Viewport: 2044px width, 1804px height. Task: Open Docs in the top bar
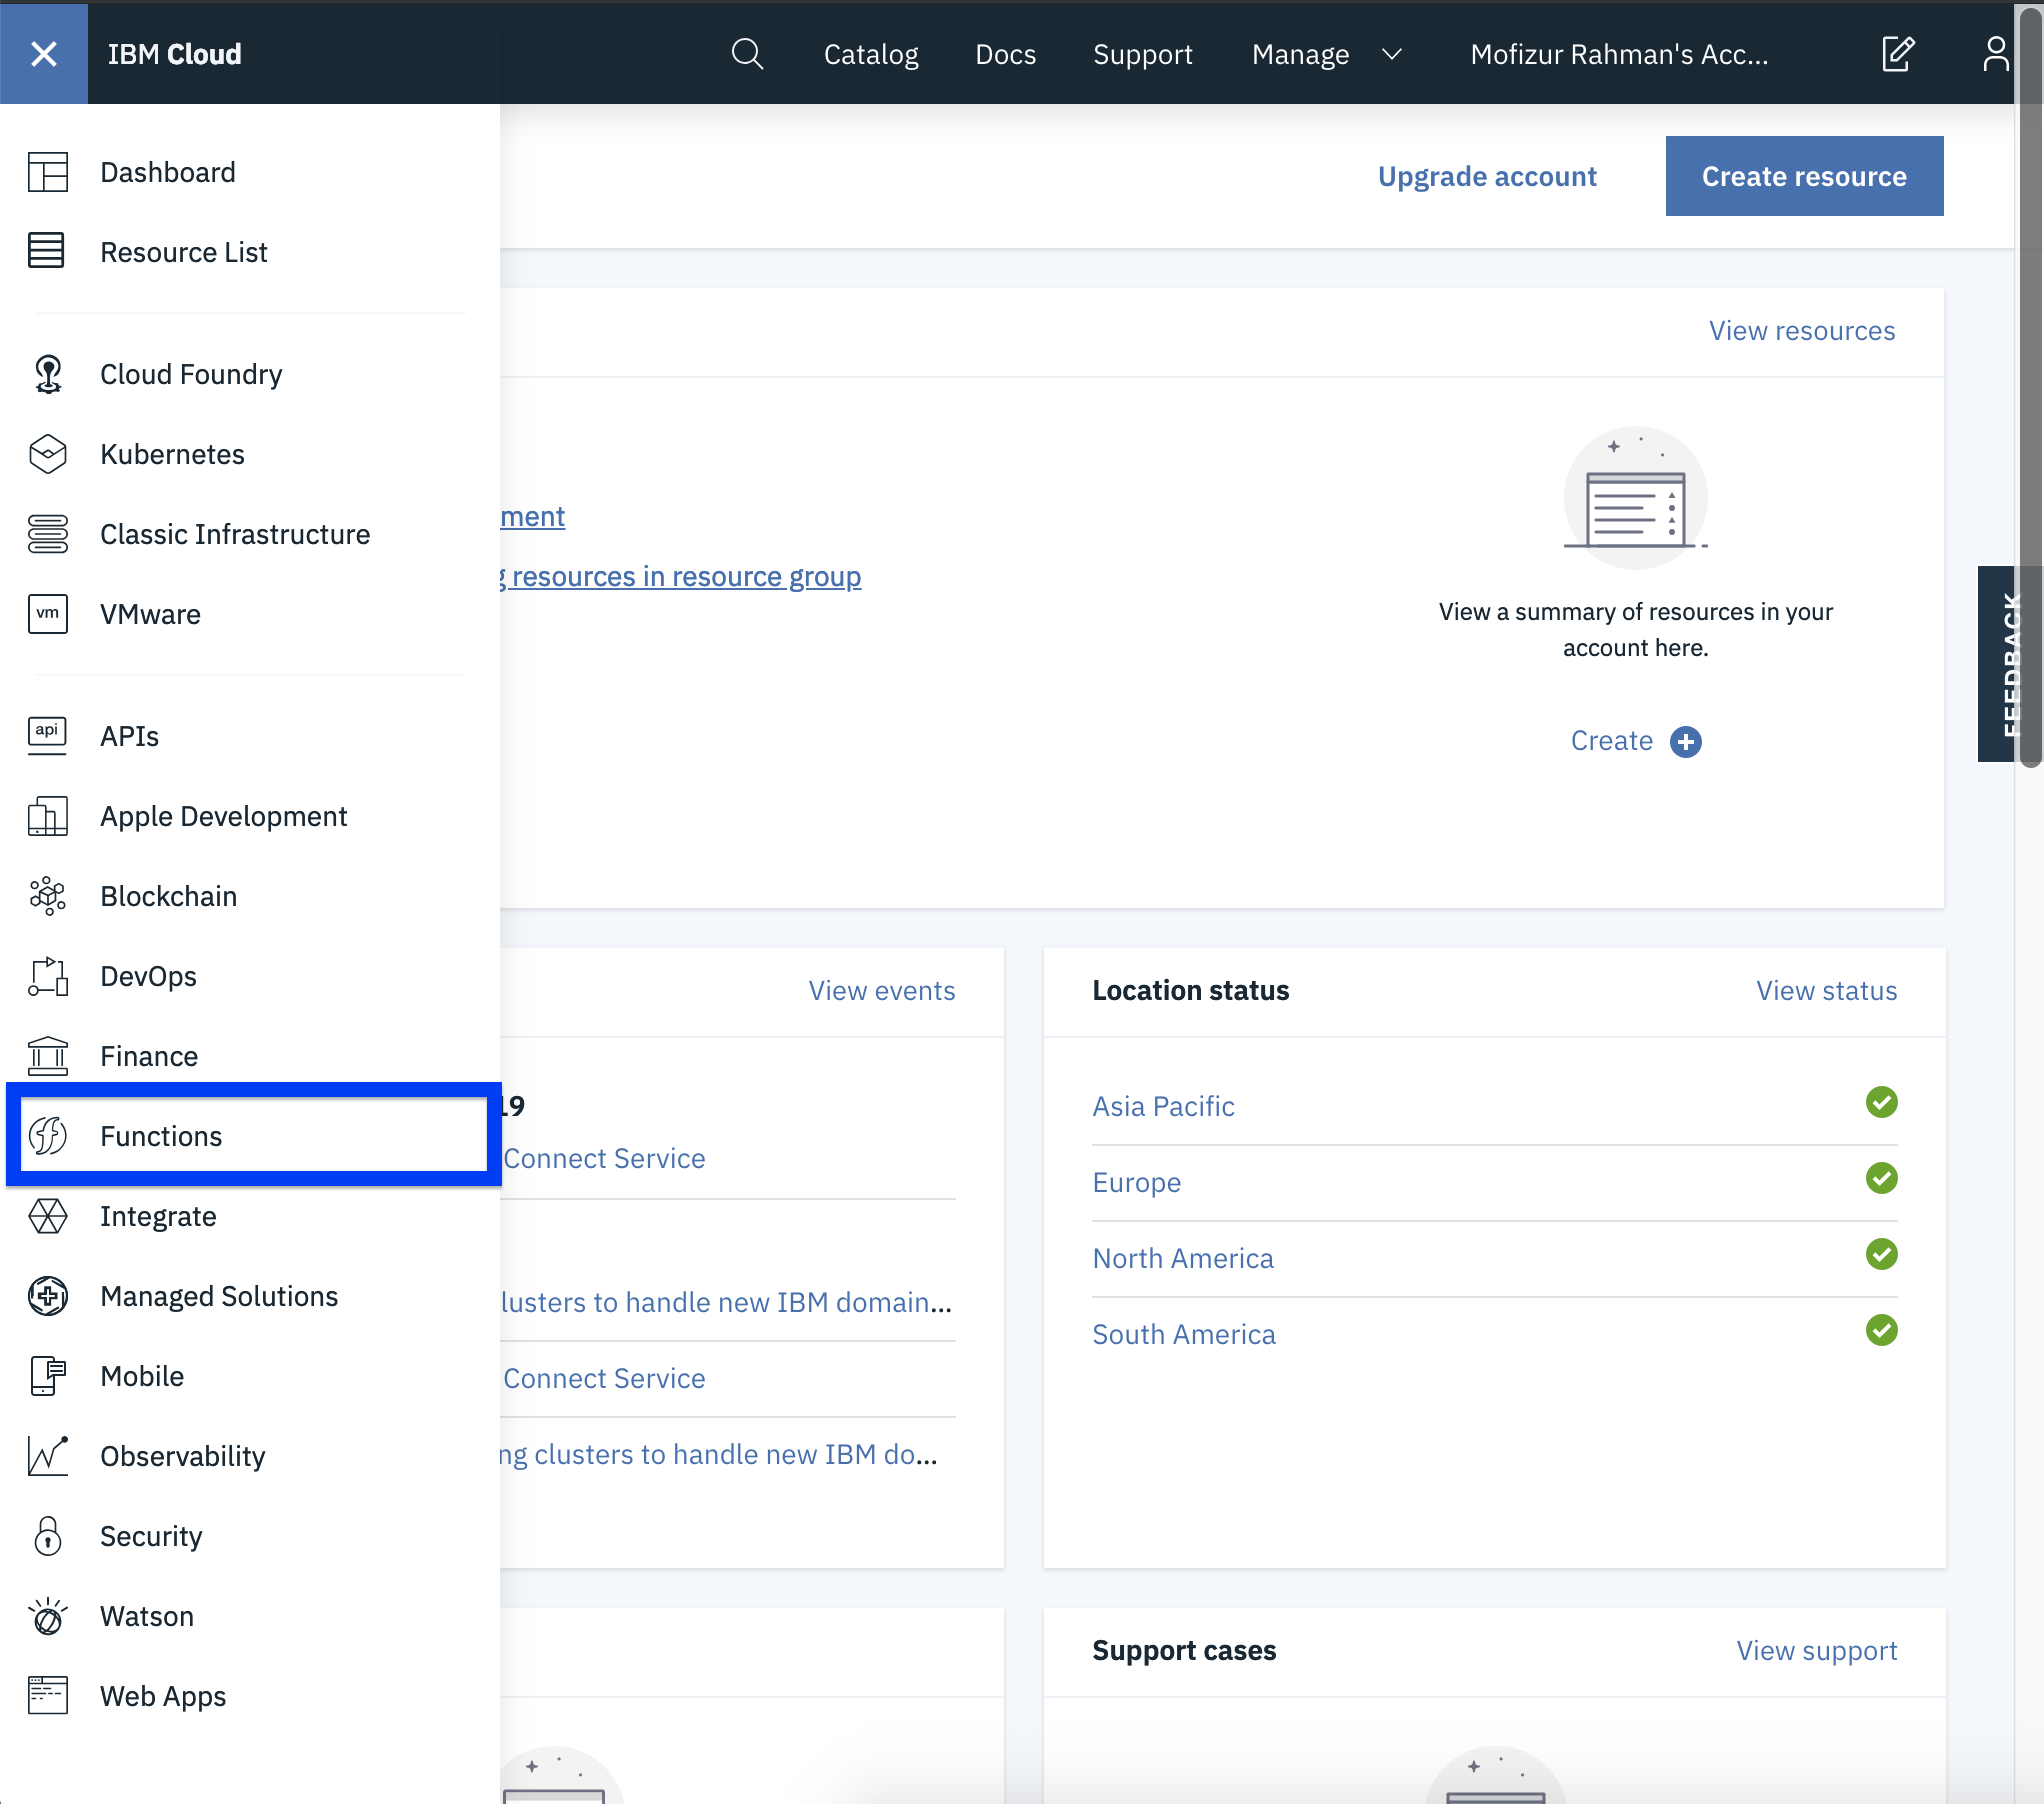[x=1005, y=54]
